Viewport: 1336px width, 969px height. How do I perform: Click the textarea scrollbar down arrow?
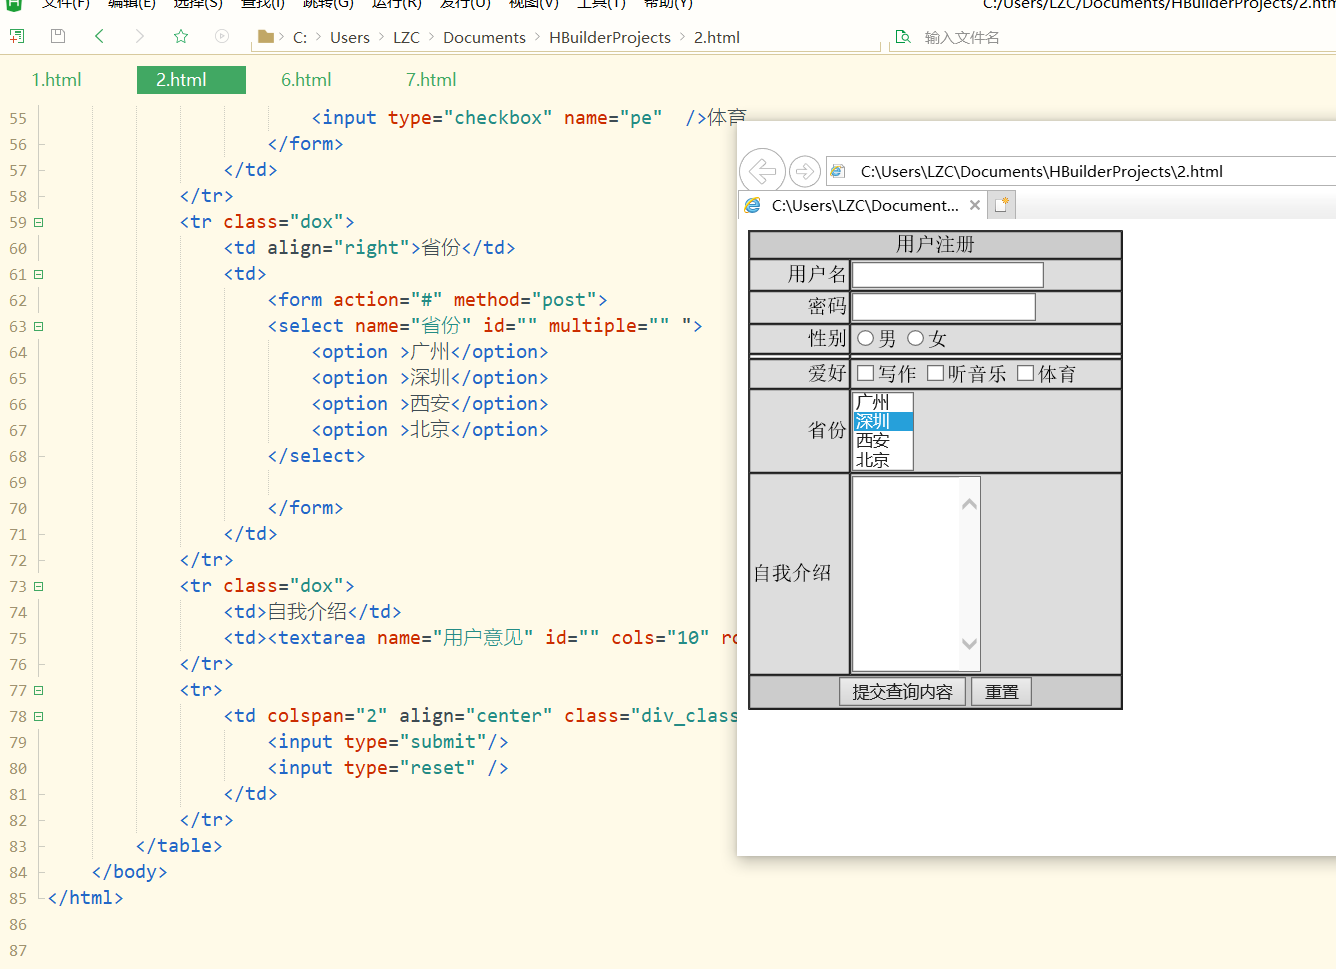969,644
